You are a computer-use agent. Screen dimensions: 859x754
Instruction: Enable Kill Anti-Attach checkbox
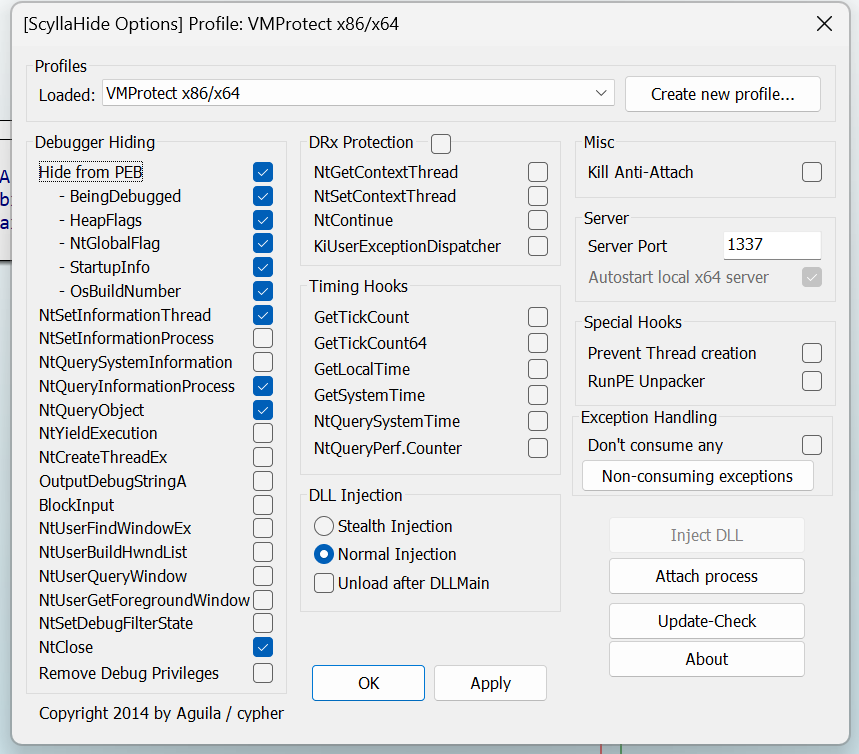pos(812,172)
